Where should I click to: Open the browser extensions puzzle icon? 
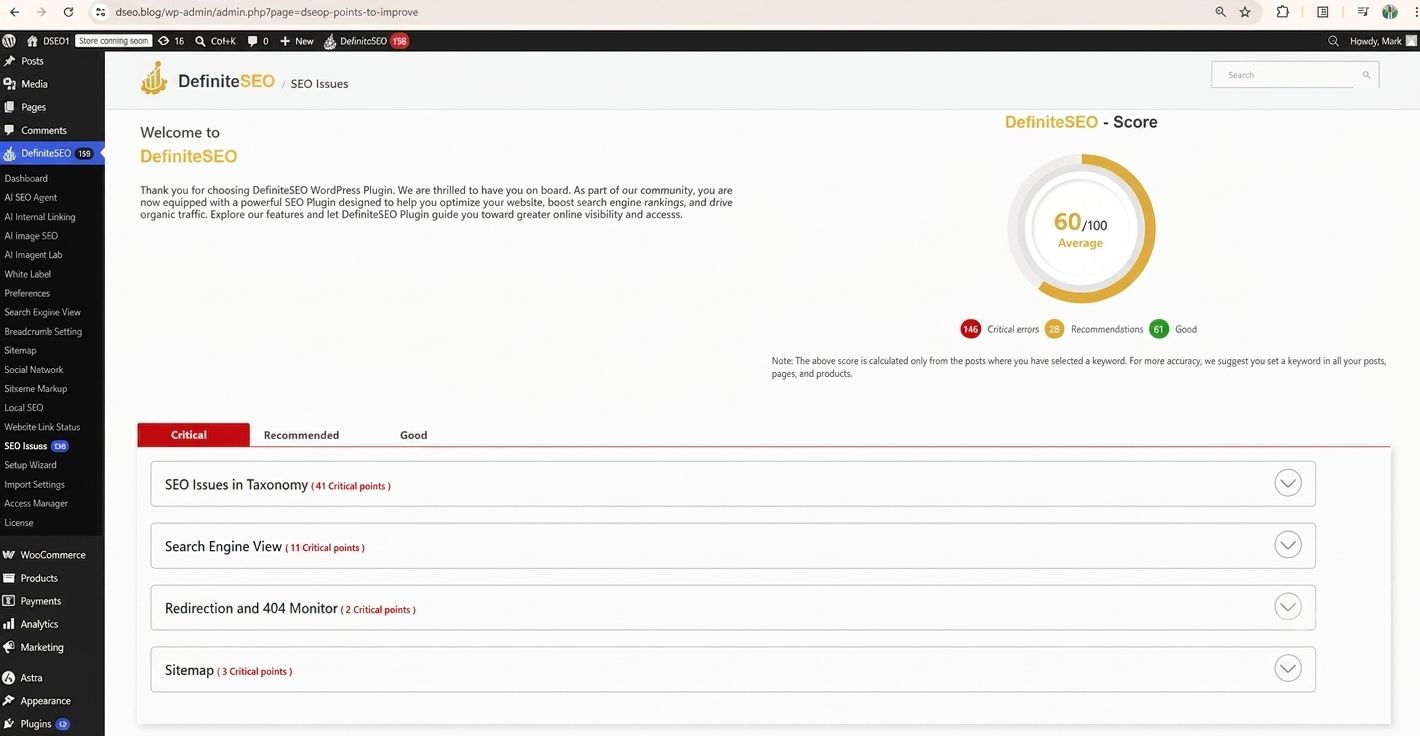[x=1283, y=12]
